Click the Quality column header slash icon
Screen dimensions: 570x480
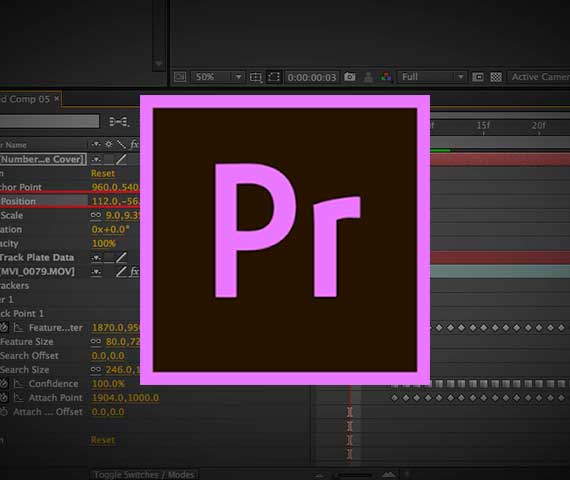121,144
